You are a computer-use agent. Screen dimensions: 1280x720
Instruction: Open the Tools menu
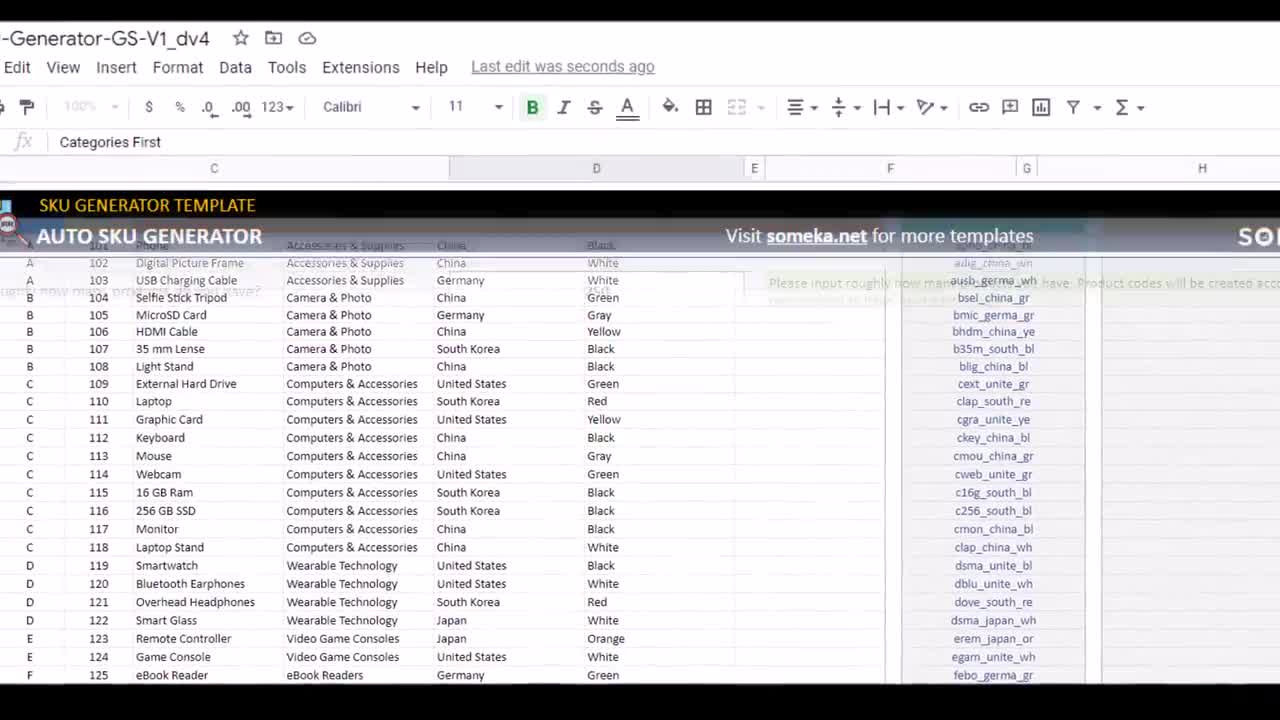click(x=287, y=67)
